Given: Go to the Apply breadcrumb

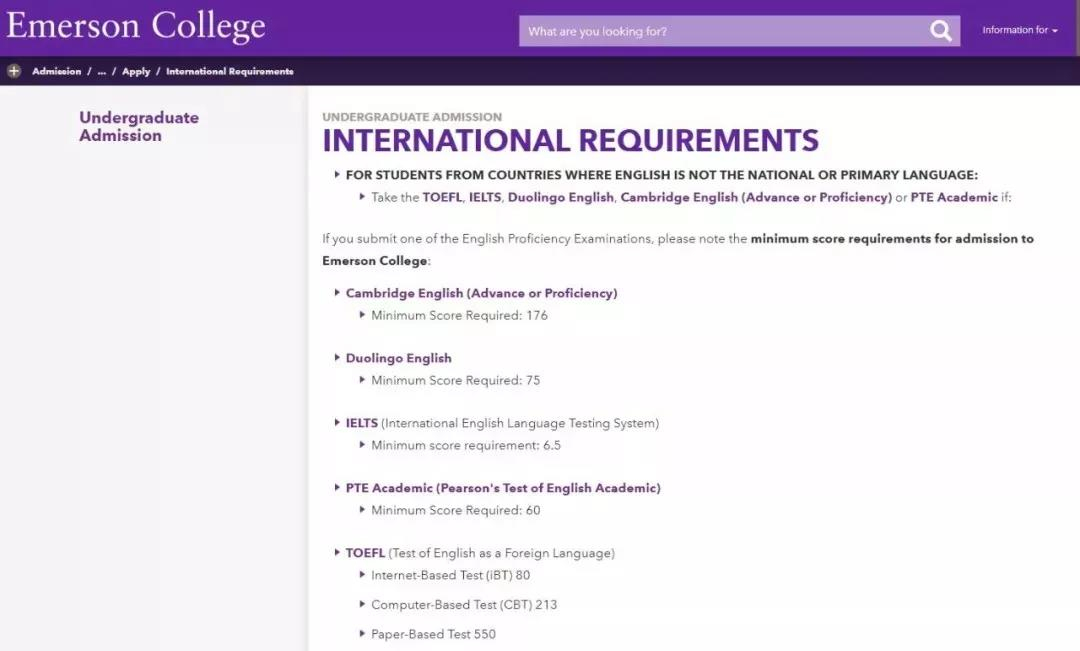Looking at the screenshot, I should [x=136, y=71].
